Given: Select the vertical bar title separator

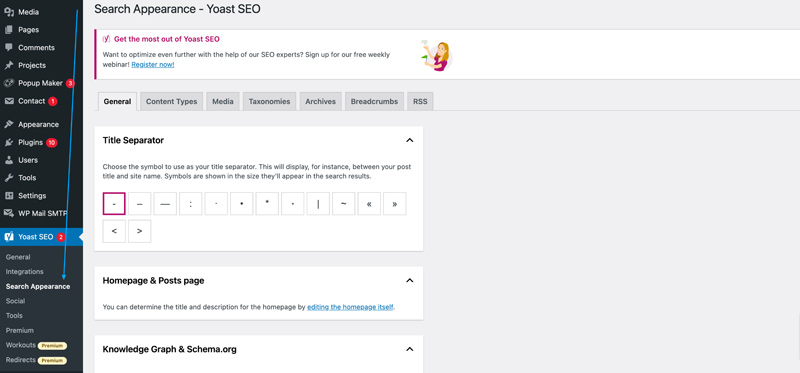Looking at the screenshot, I should [x=318, y=204].
